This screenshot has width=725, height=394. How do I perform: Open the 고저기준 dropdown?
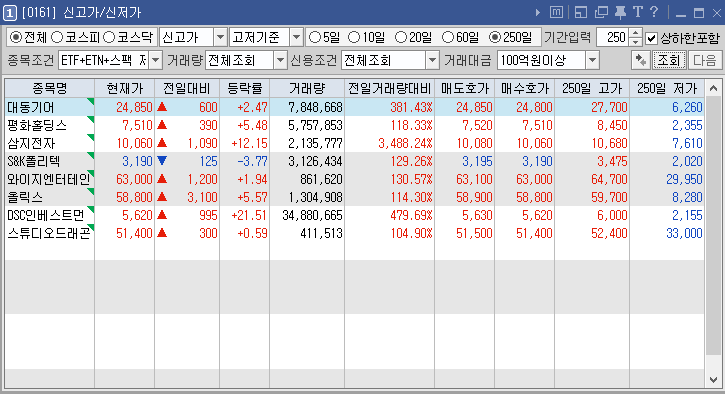[x=296, y=37]
